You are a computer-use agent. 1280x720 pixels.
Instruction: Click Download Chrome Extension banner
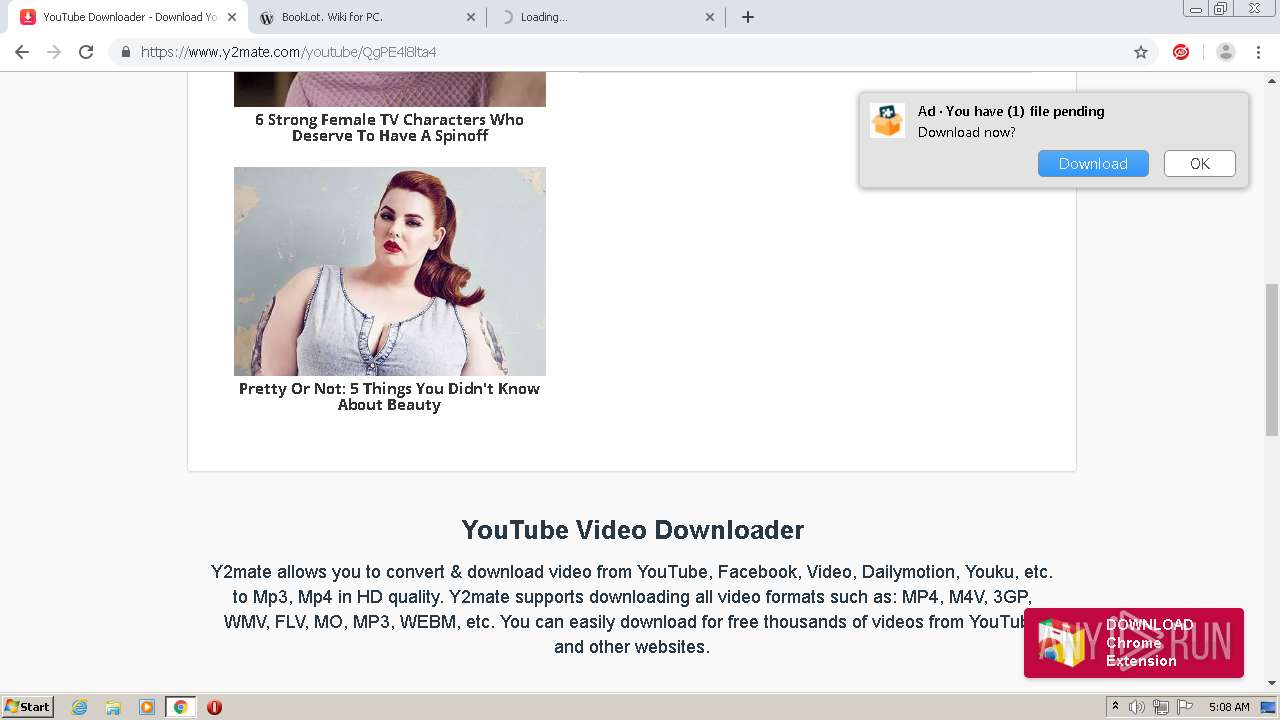coord(1134,643)
